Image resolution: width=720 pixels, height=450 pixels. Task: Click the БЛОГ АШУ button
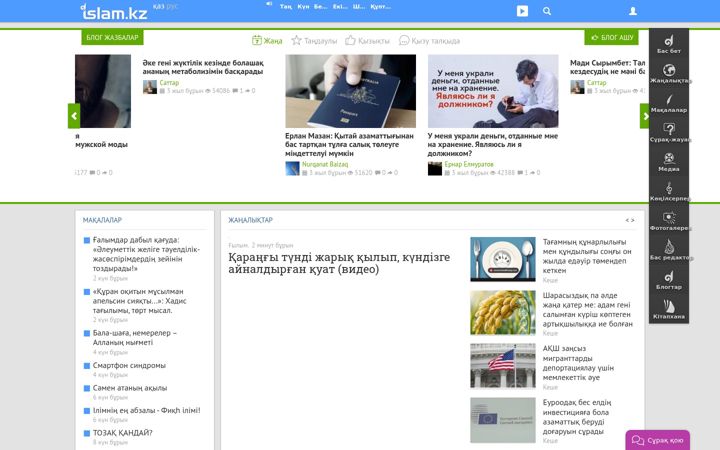[612, 38]
